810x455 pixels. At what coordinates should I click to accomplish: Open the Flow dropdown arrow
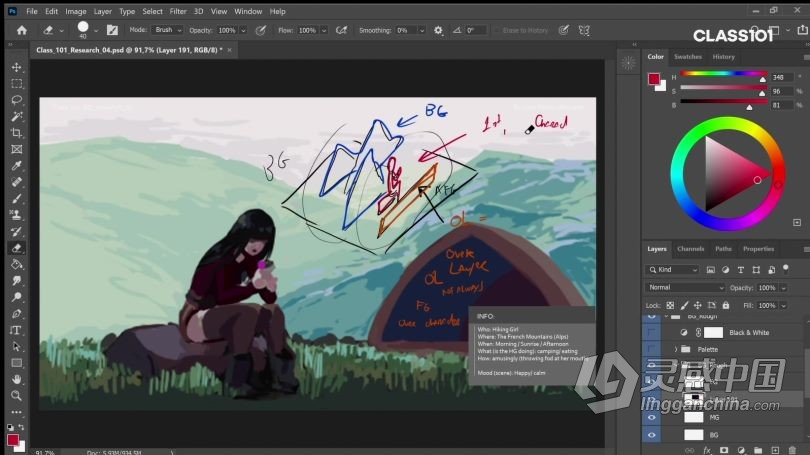pyautogui.click(x=324, y=30)
